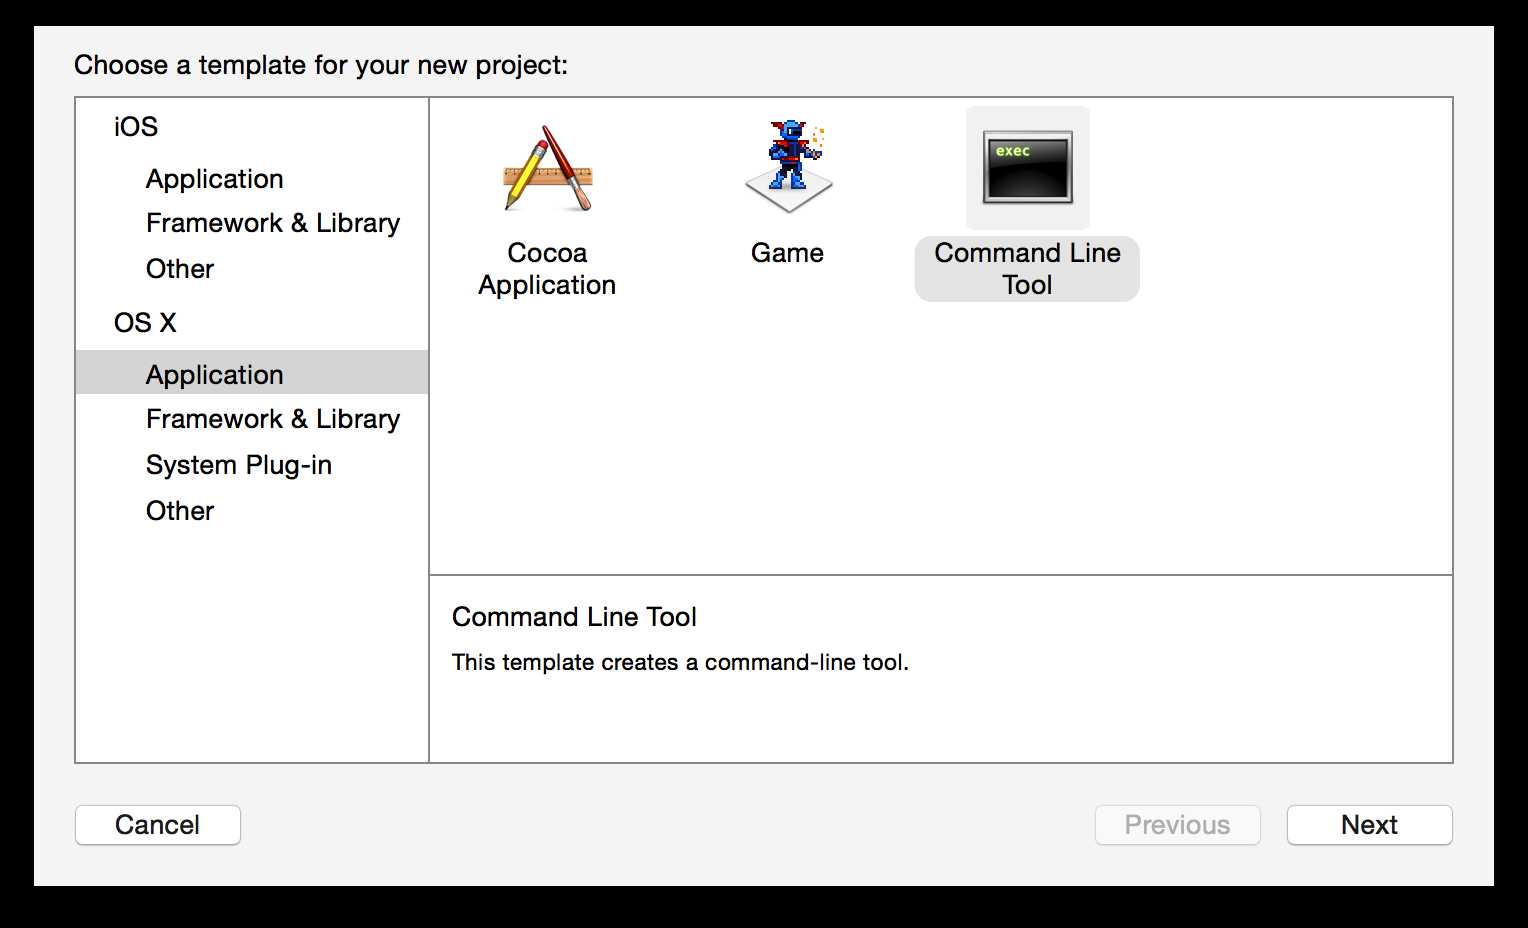Select Other under OS X
Screen dimensions: 1528x928
[x=180, y=511]
